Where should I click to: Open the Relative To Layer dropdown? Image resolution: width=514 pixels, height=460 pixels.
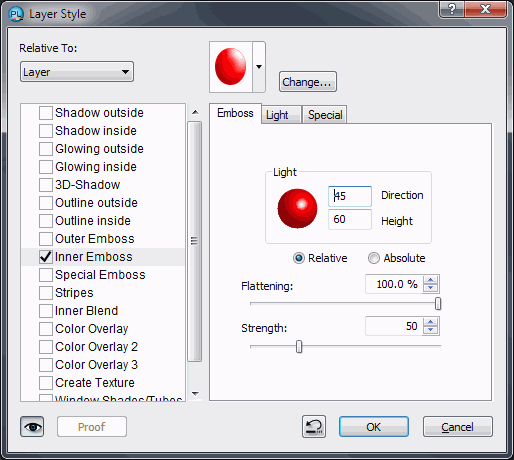coord(77,72)
